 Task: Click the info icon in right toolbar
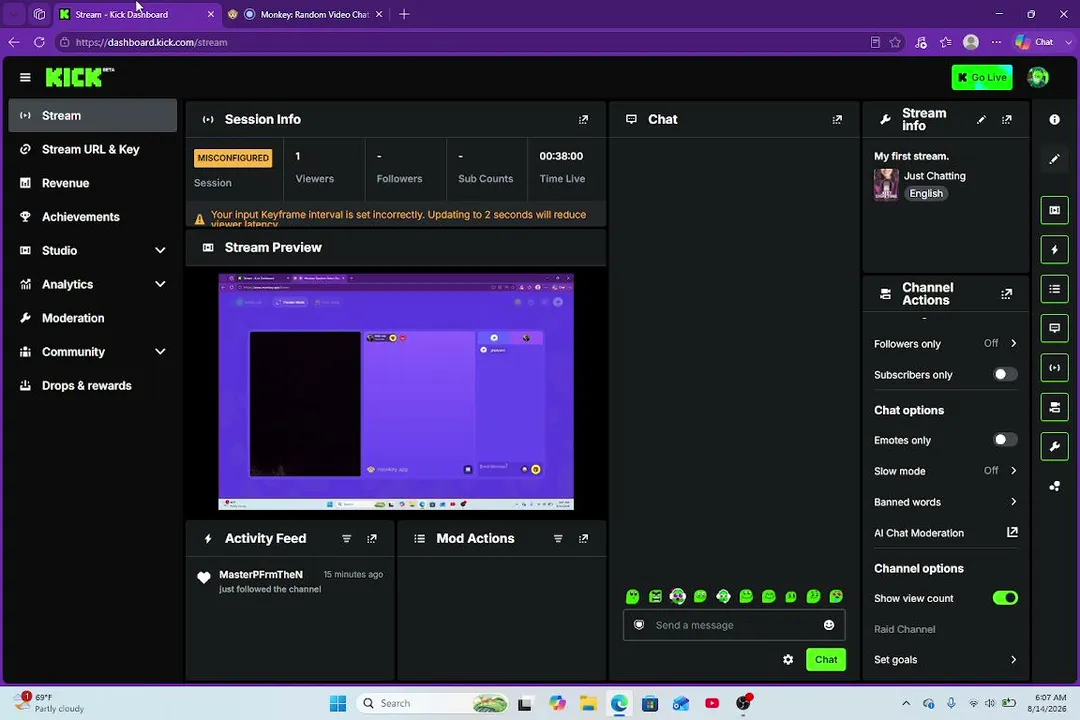tap(1054, 119)
